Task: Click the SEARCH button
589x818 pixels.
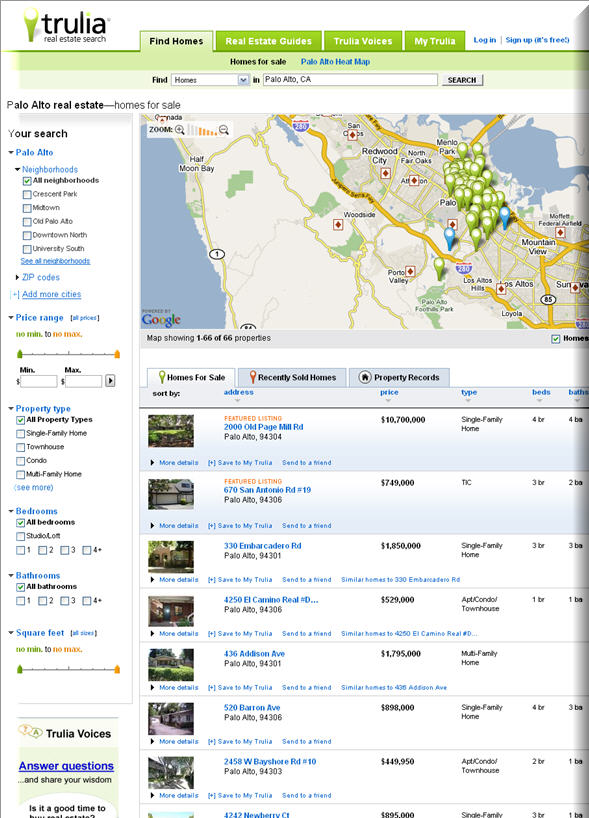Action: [462, 80]
